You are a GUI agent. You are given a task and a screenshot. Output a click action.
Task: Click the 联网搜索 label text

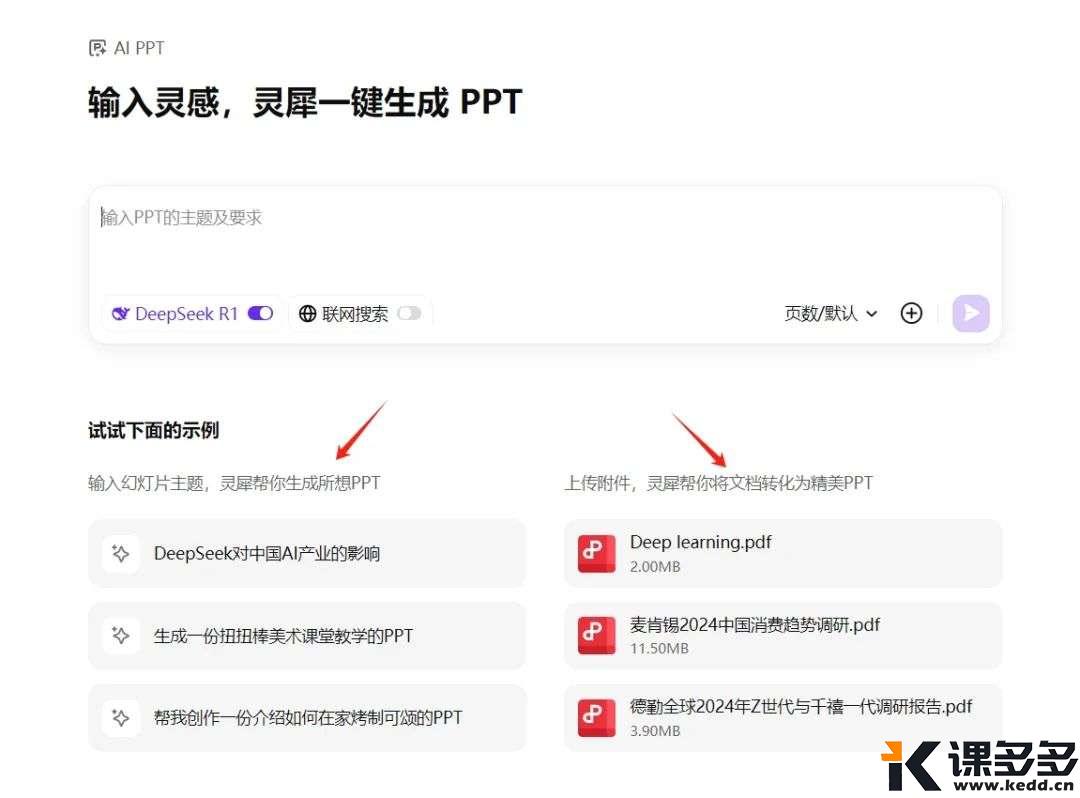(x=355, y=314)
